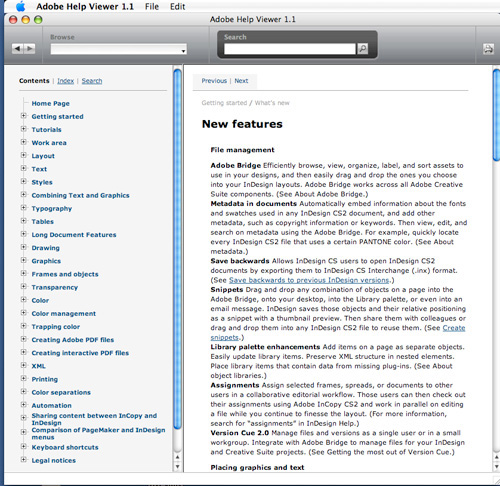Click the back navigation arrow button
Screen dimensions: 500x486
[x=18, y=49]
